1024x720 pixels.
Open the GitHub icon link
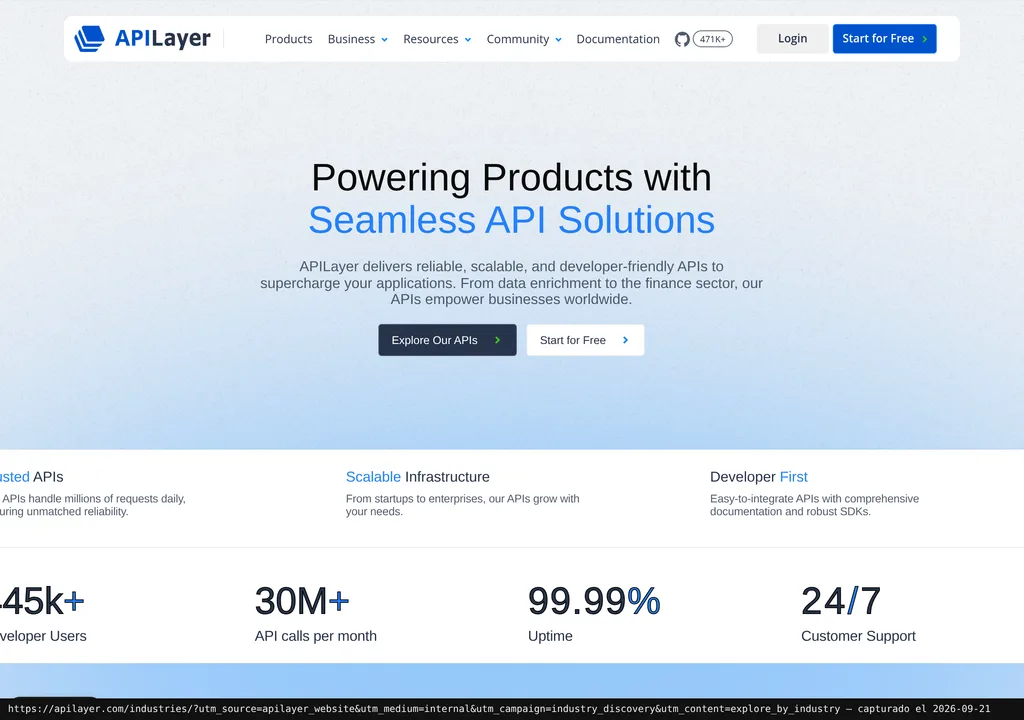click(682, 39)
